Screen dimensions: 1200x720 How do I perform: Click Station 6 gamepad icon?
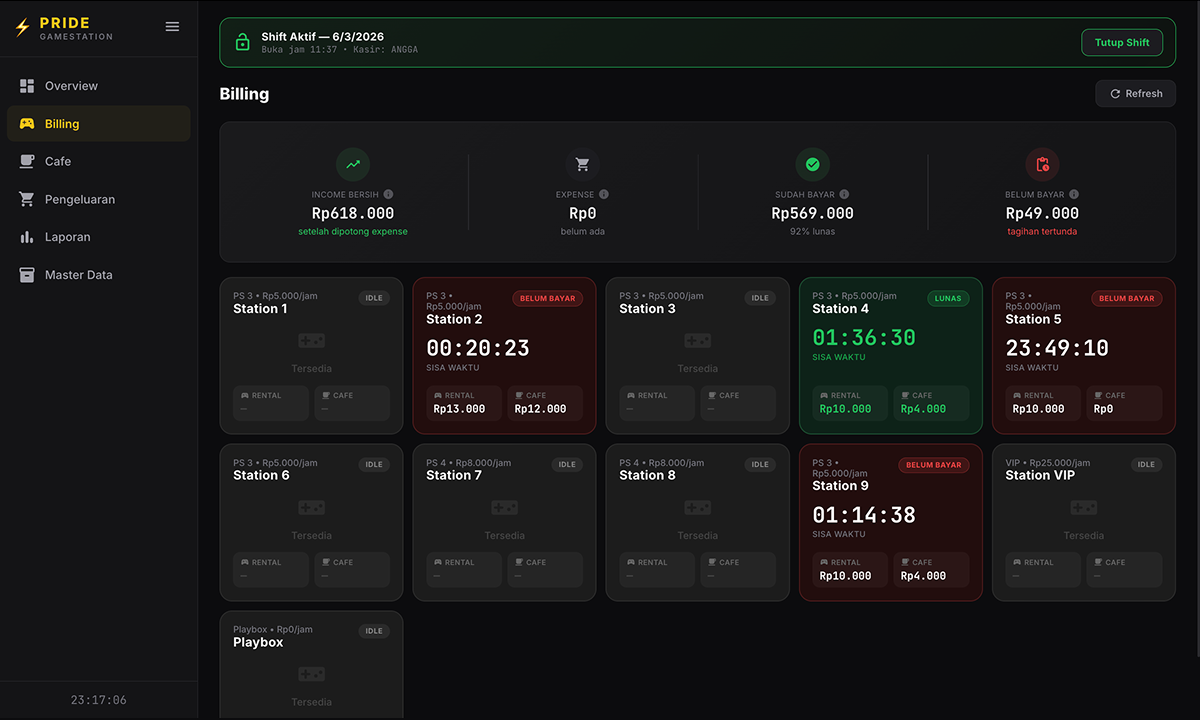click(x=311, y=508)
